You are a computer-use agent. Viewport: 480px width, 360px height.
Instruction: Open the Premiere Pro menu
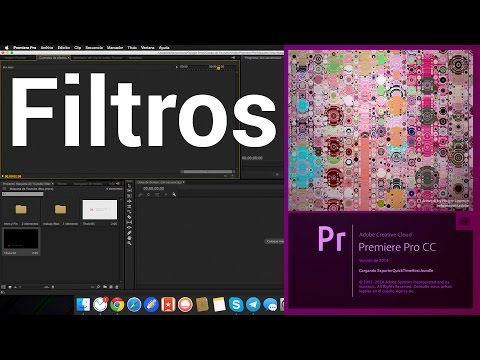coord(24,48)
